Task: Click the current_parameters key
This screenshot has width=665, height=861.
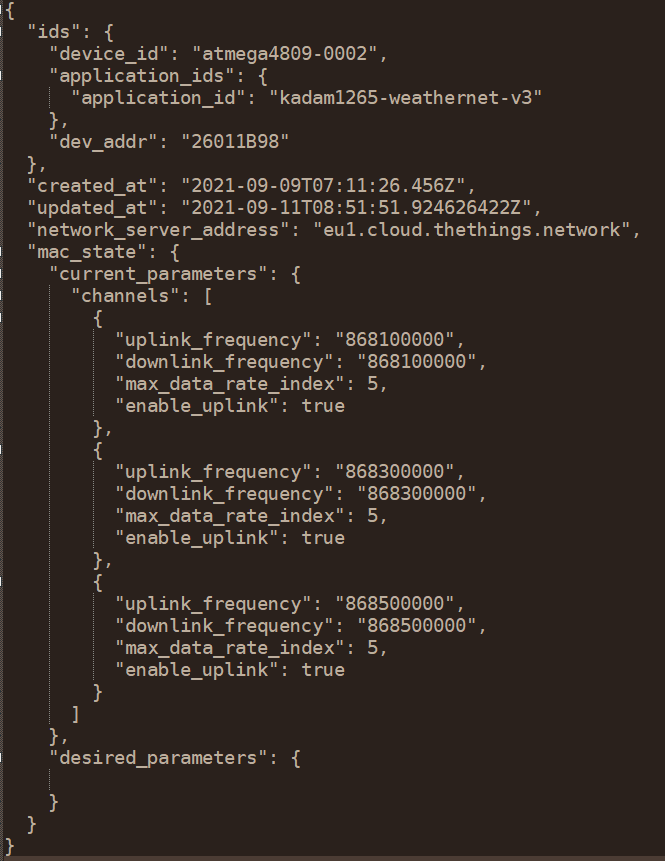Action: click(158, 274)
